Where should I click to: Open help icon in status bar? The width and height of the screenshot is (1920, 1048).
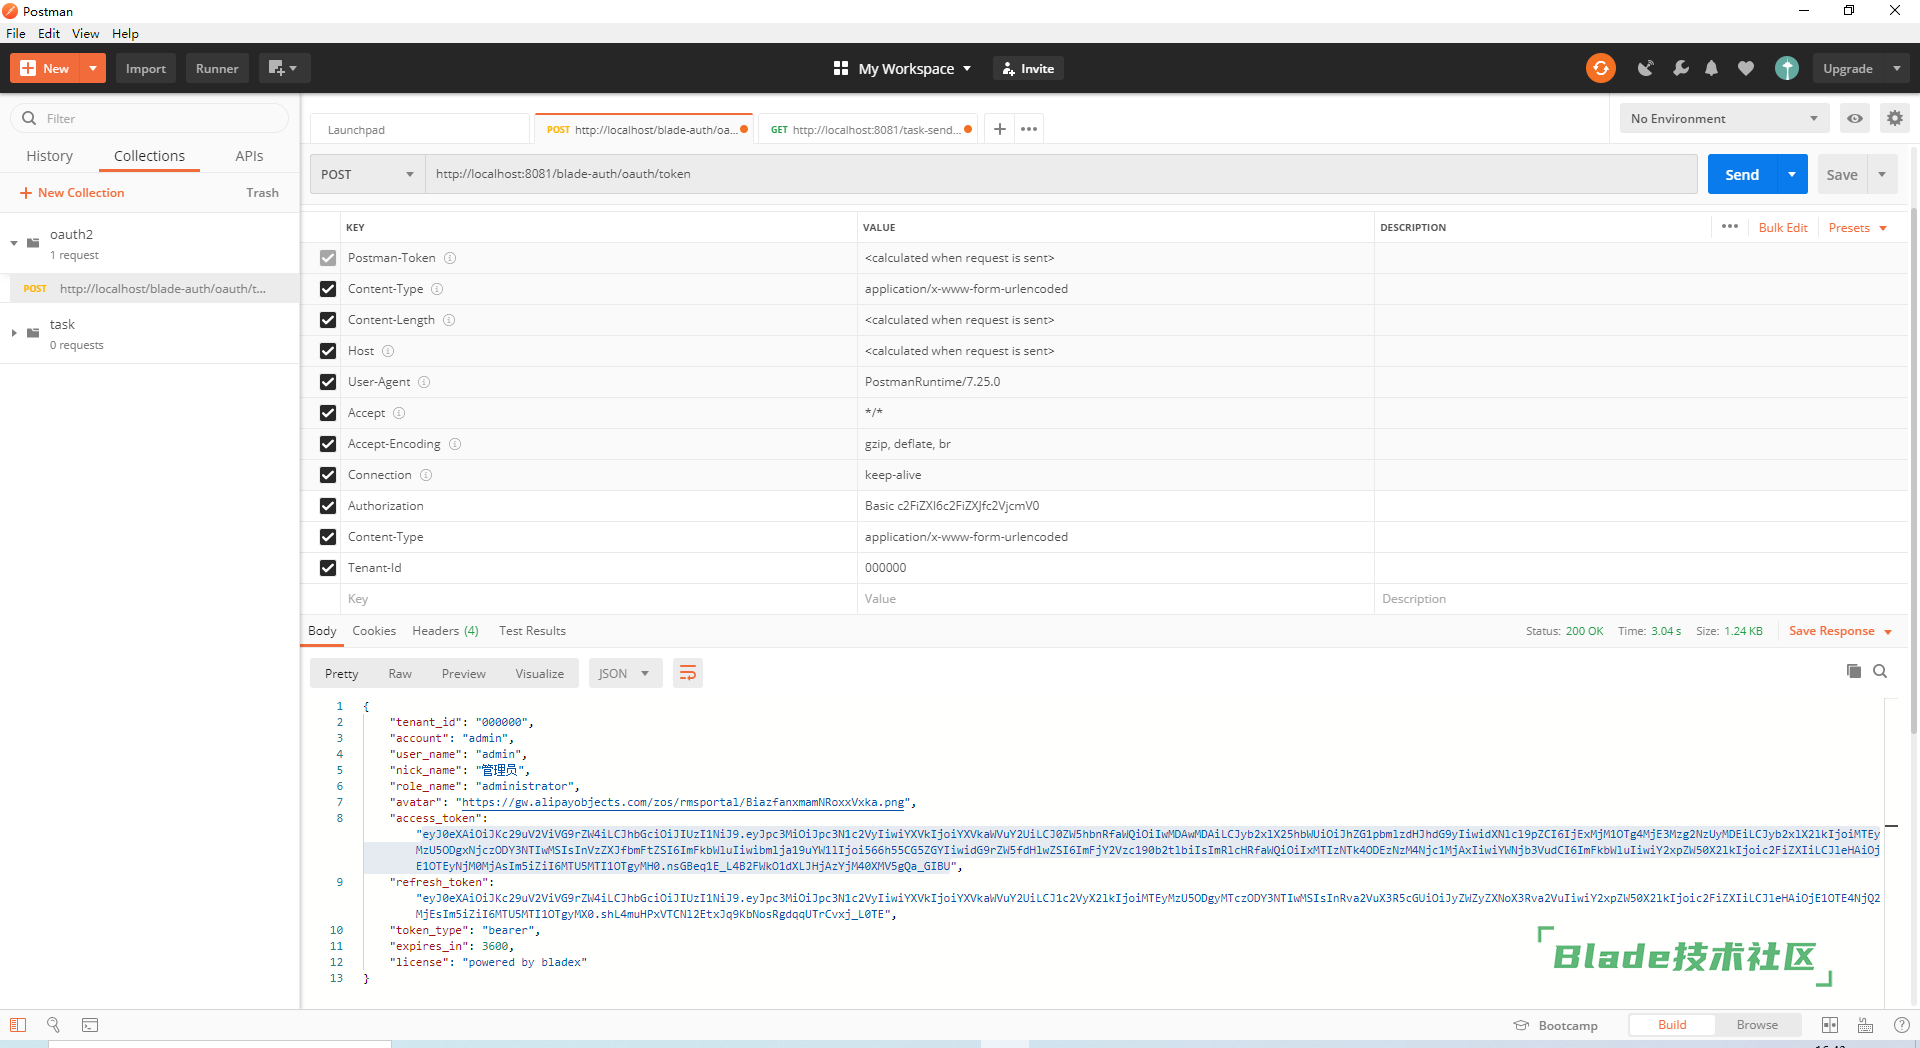tap(1901, 1025)
